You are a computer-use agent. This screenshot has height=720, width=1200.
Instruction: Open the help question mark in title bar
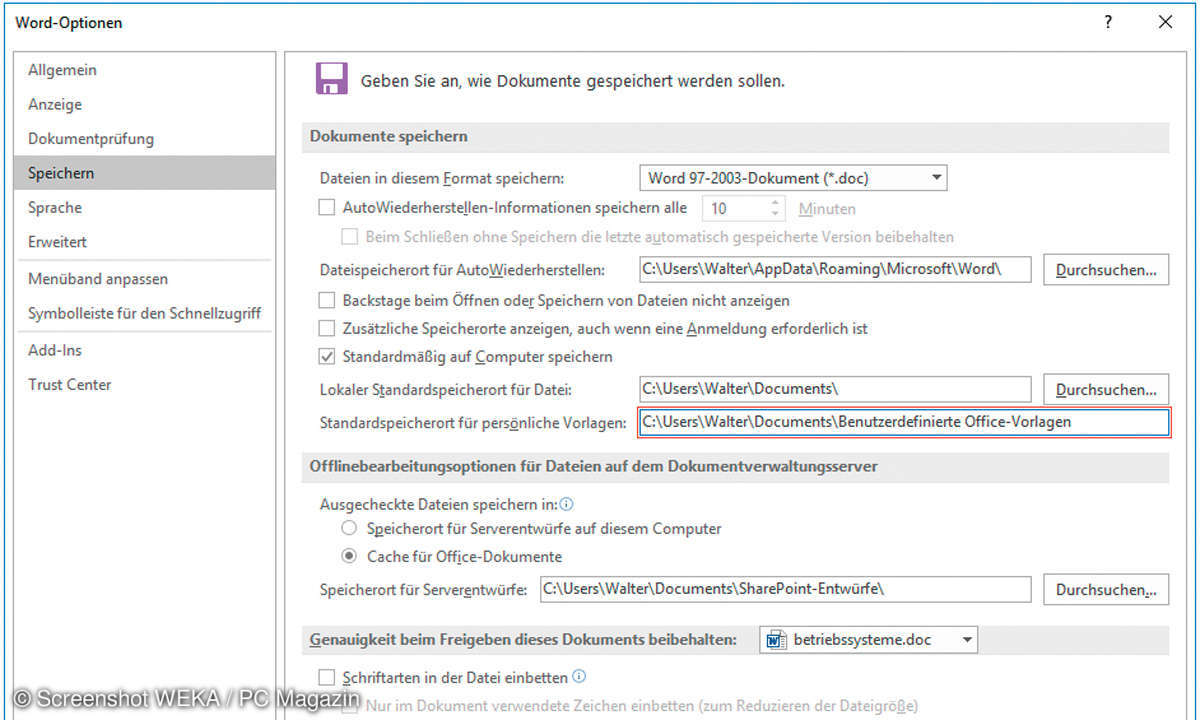tap(1108, 22)
